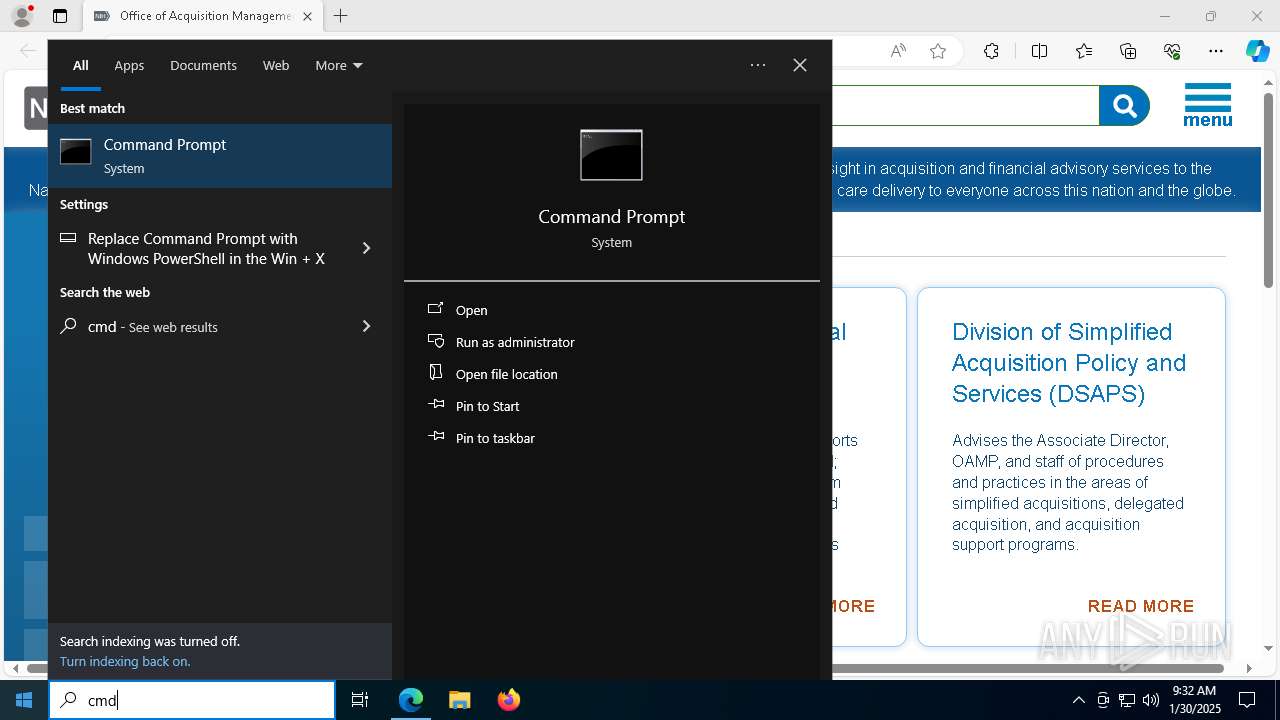
Task: Open Edge collections icon
Action: pos(1128,51)
